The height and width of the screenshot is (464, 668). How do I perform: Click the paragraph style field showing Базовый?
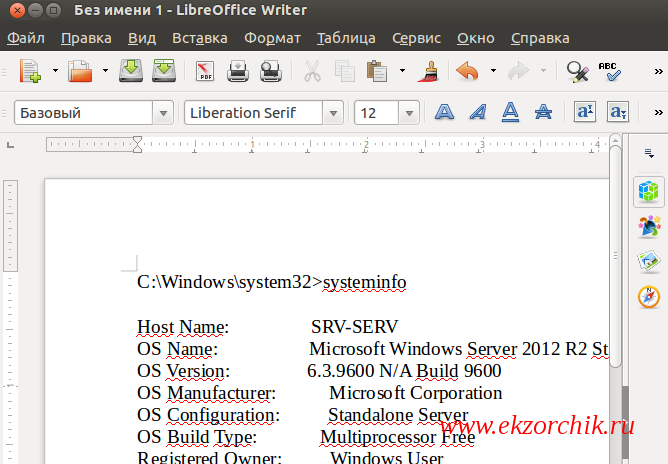84,113
